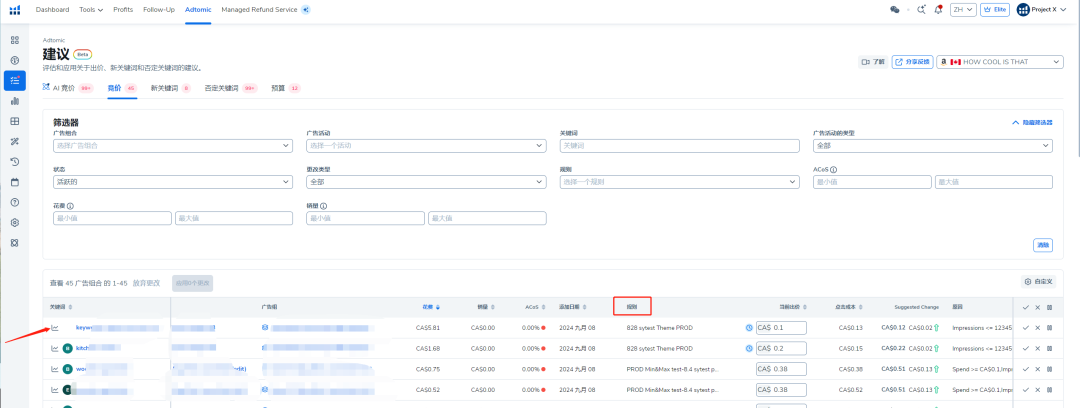Click 828 sytest Theme PROD in CA$5.81 row
Viewport: 1080px width, 408px height.
tap(660, 328)
